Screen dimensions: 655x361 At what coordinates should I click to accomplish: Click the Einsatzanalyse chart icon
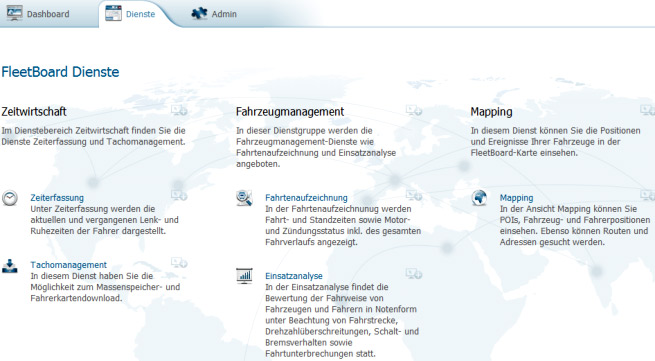coord(244,276)
